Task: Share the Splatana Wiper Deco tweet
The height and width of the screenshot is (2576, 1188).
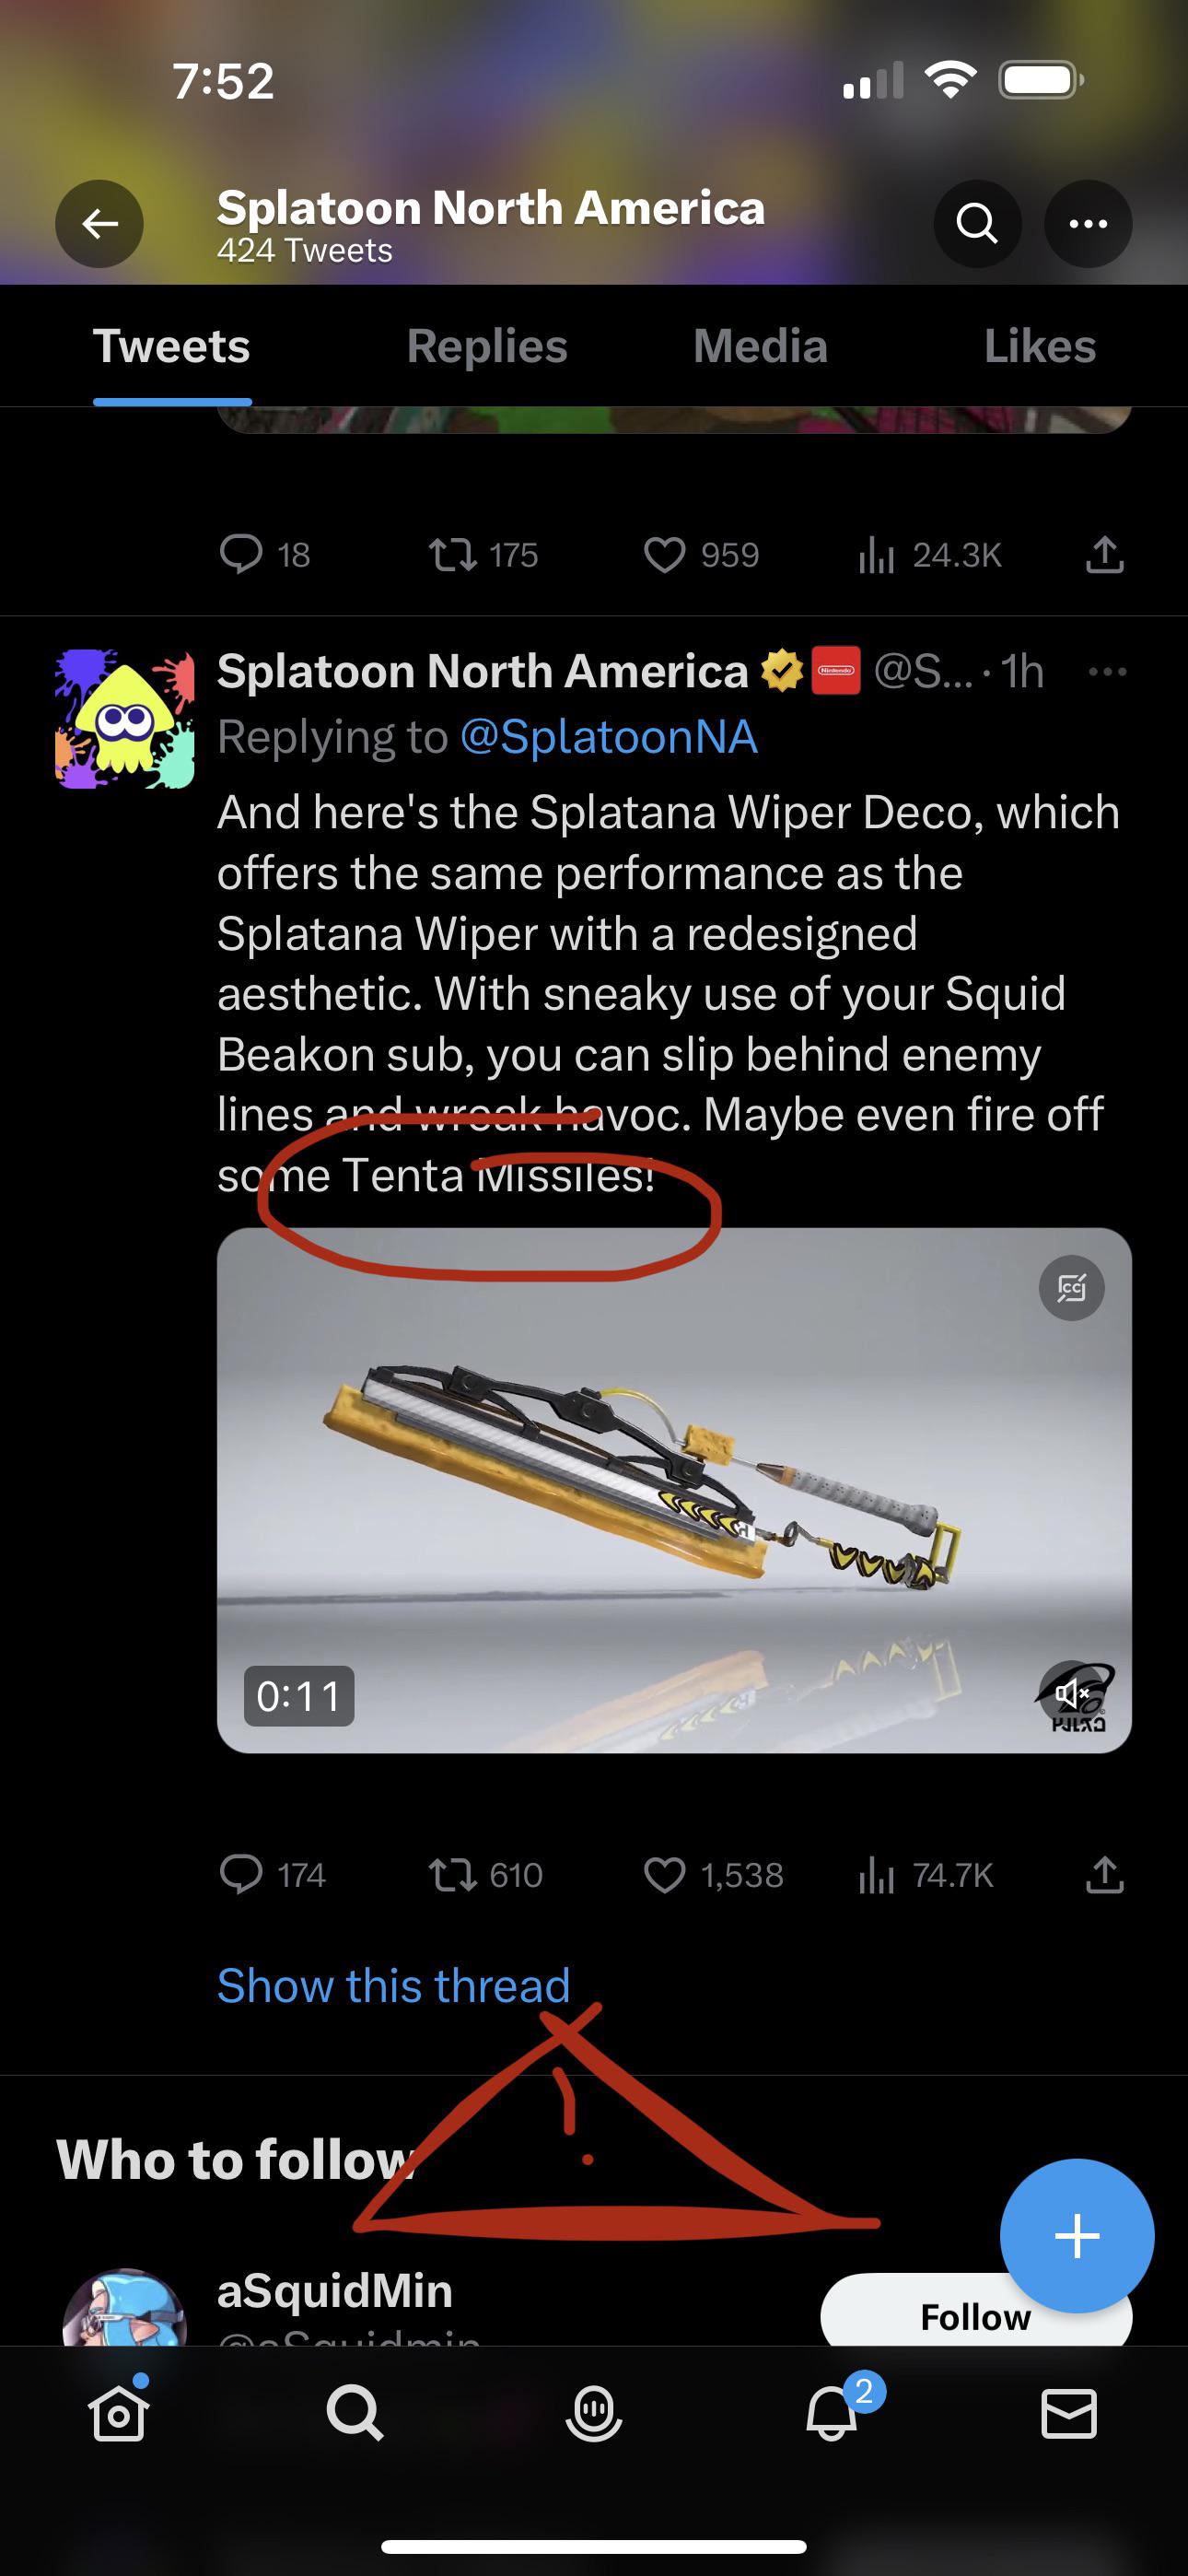Action: [1104, 1876]
